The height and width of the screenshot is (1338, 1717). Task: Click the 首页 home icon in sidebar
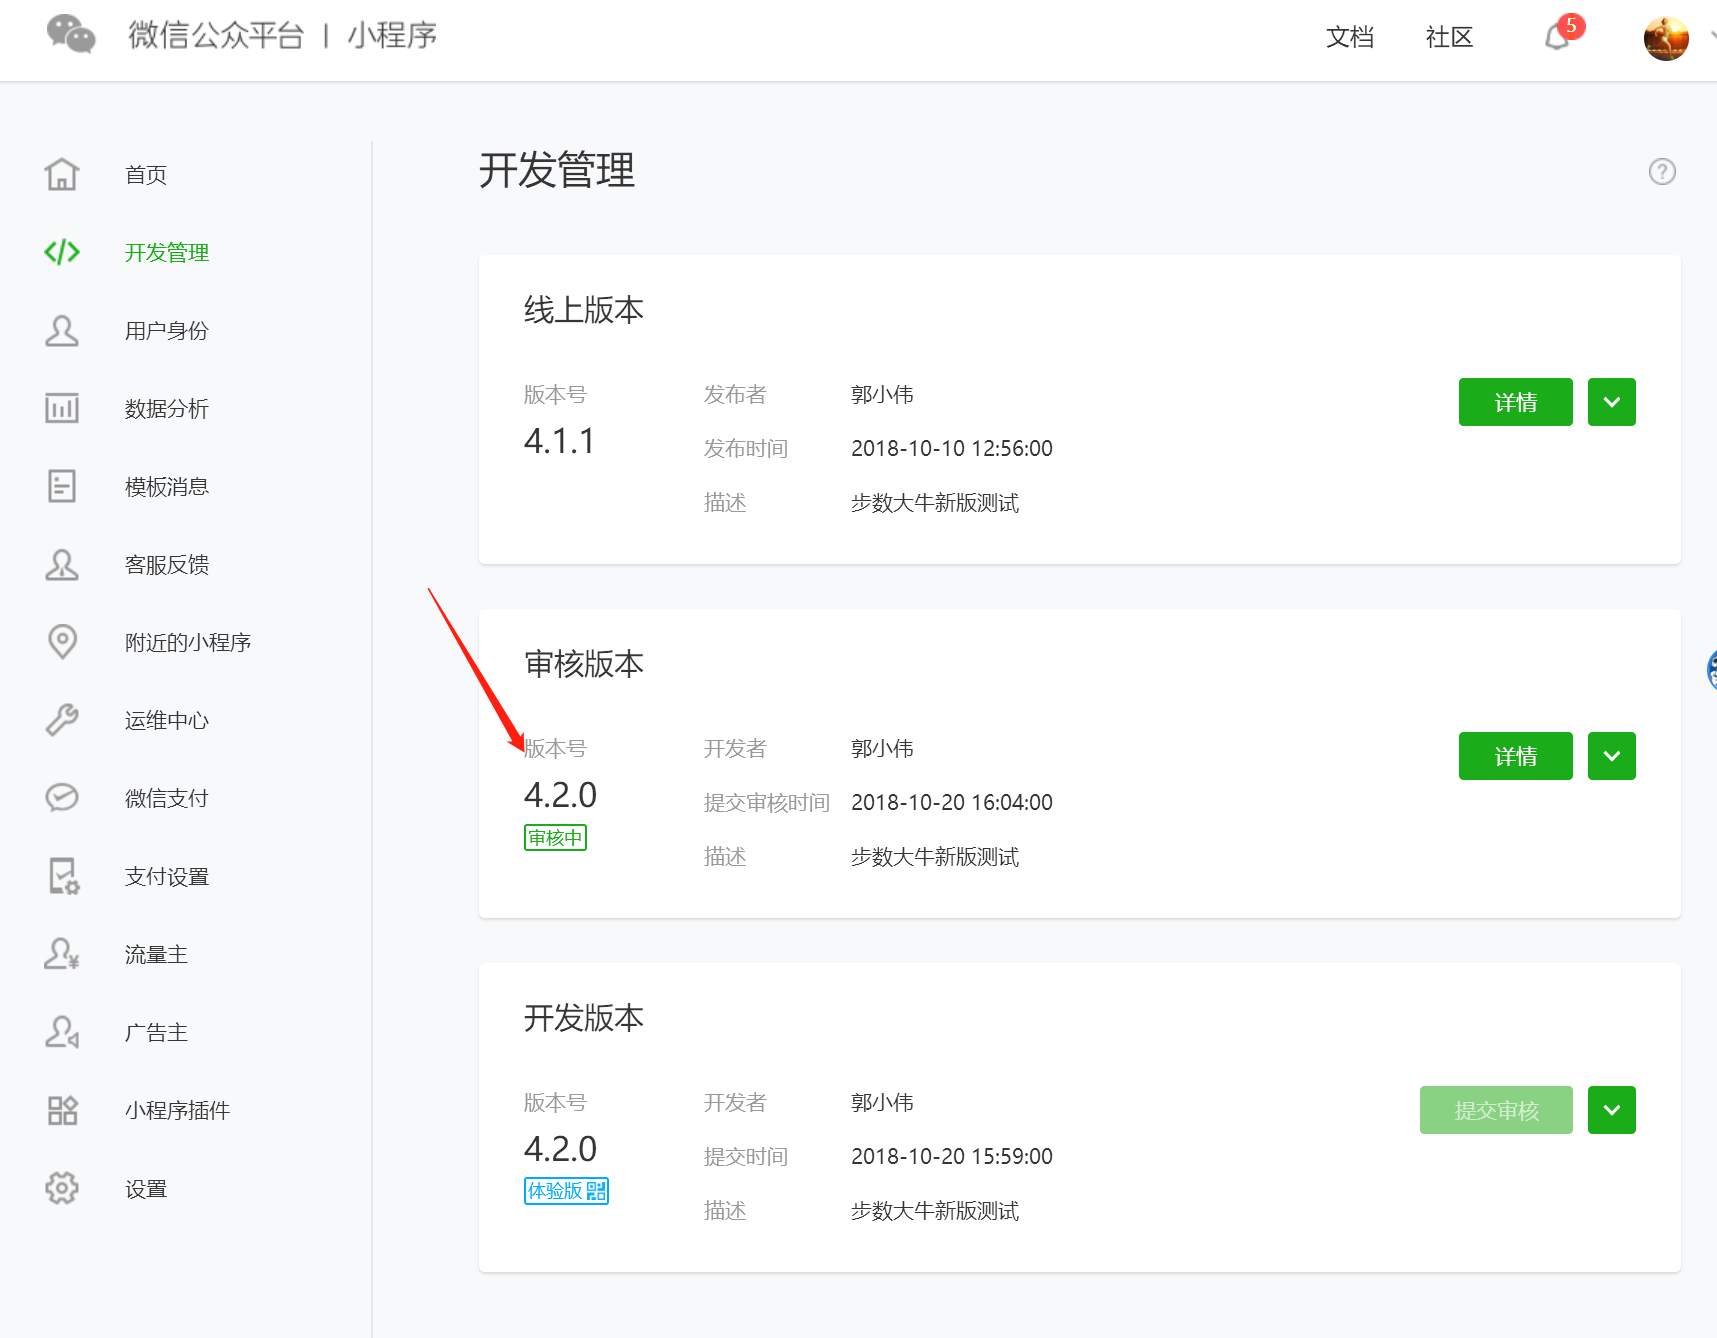[62, 174]
